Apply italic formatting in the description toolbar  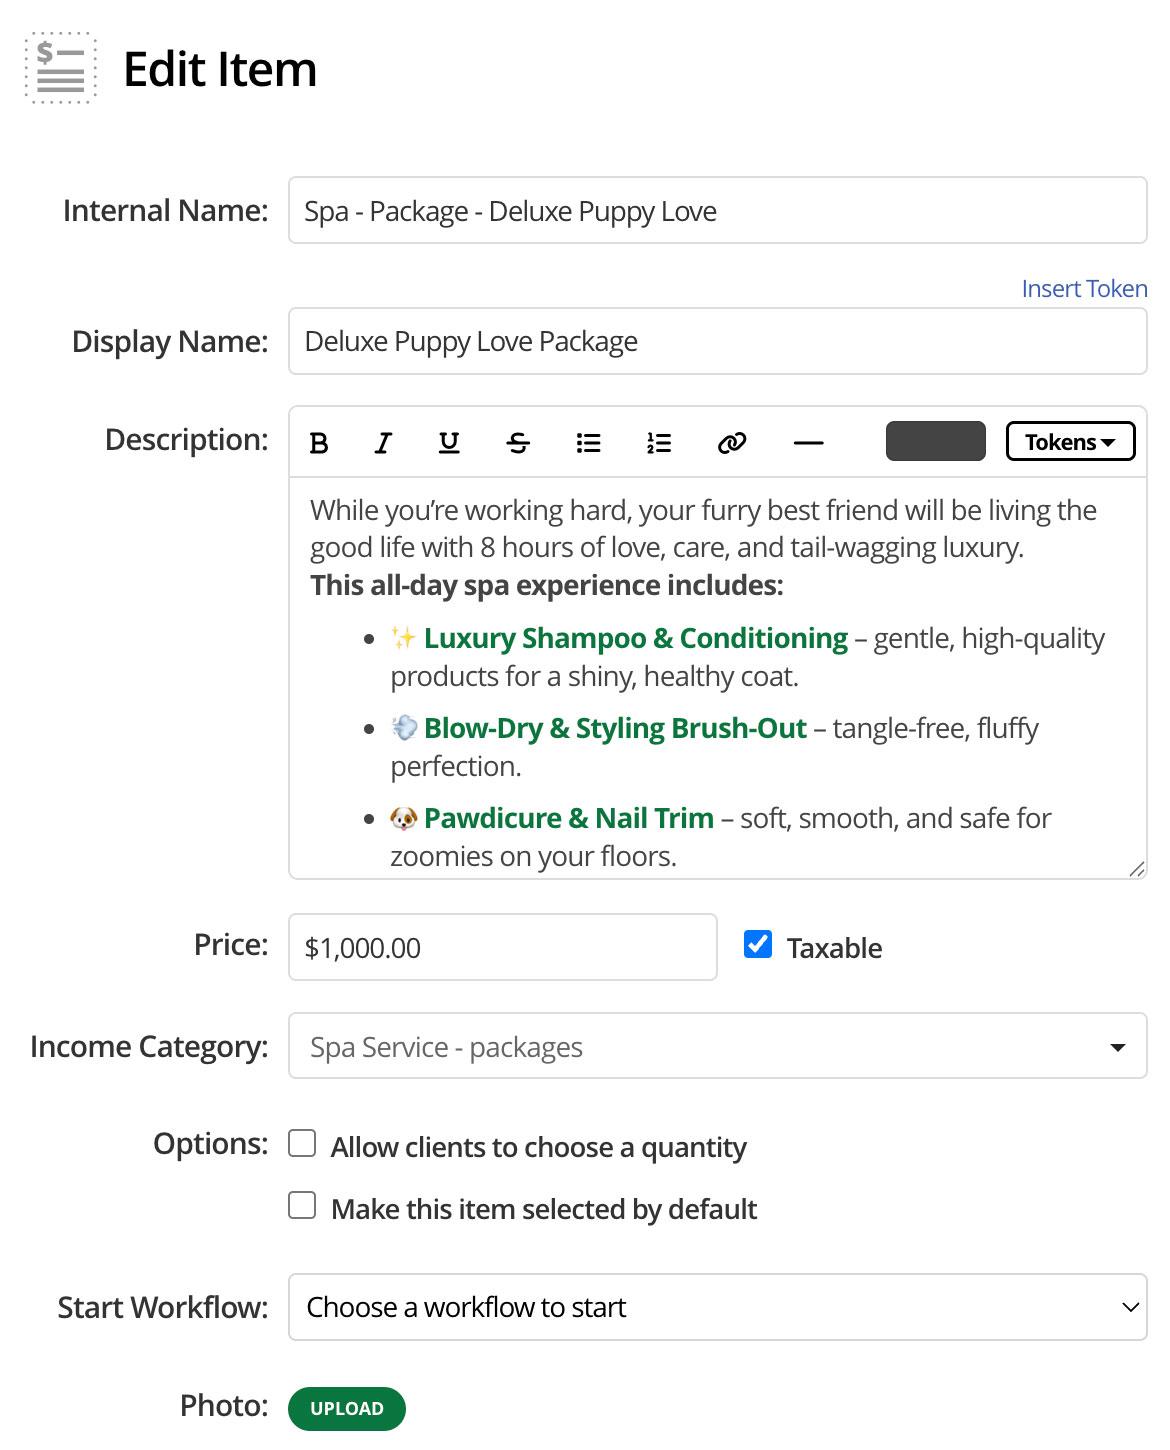click(x=383, y=443)
